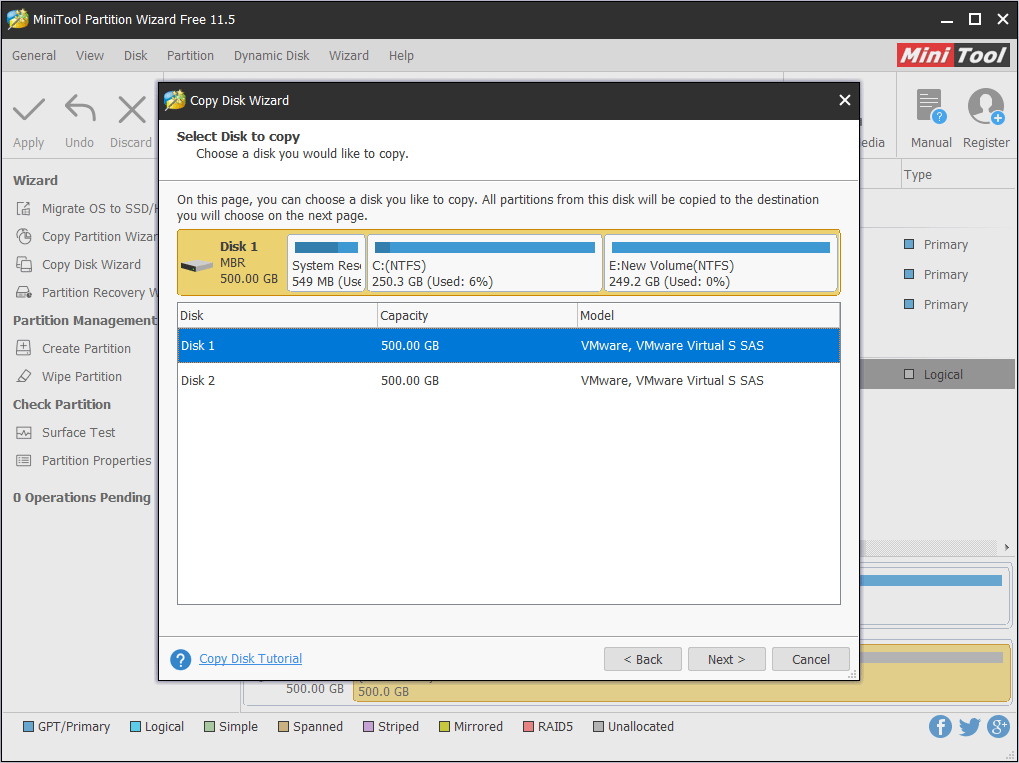Screen dimensions: 1019x763
Task: Click the System Reserved partition block
Action: [326, 263]
